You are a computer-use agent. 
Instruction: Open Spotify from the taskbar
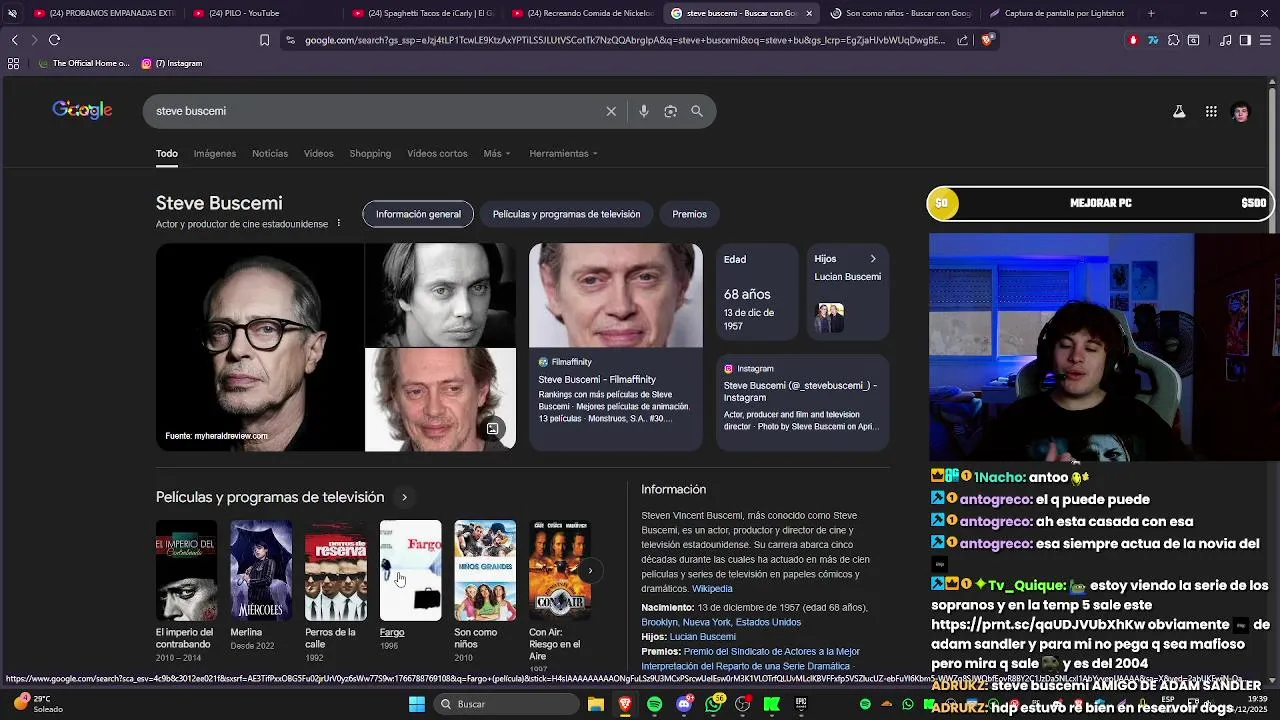[x=654, y=704]
